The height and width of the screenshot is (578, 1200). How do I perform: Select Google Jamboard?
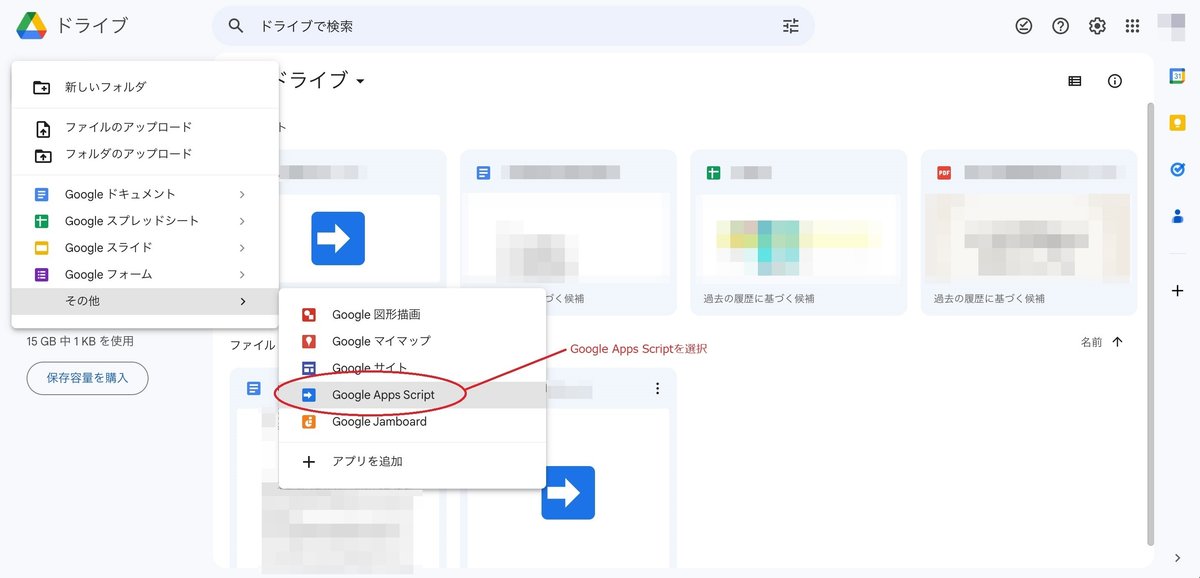tap(412, 422)
